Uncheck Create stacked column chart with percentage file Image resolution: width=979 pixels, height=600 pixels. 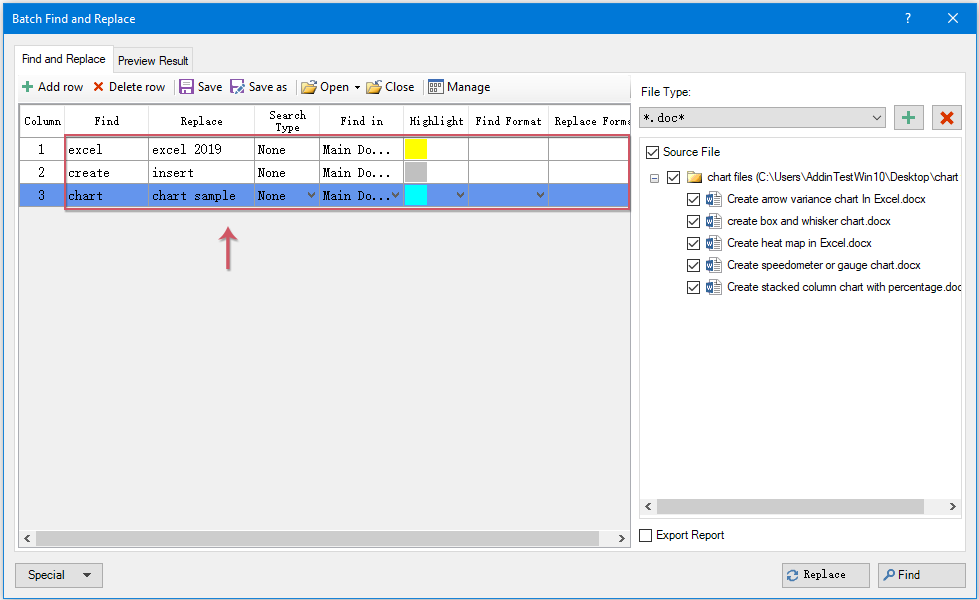693,287
